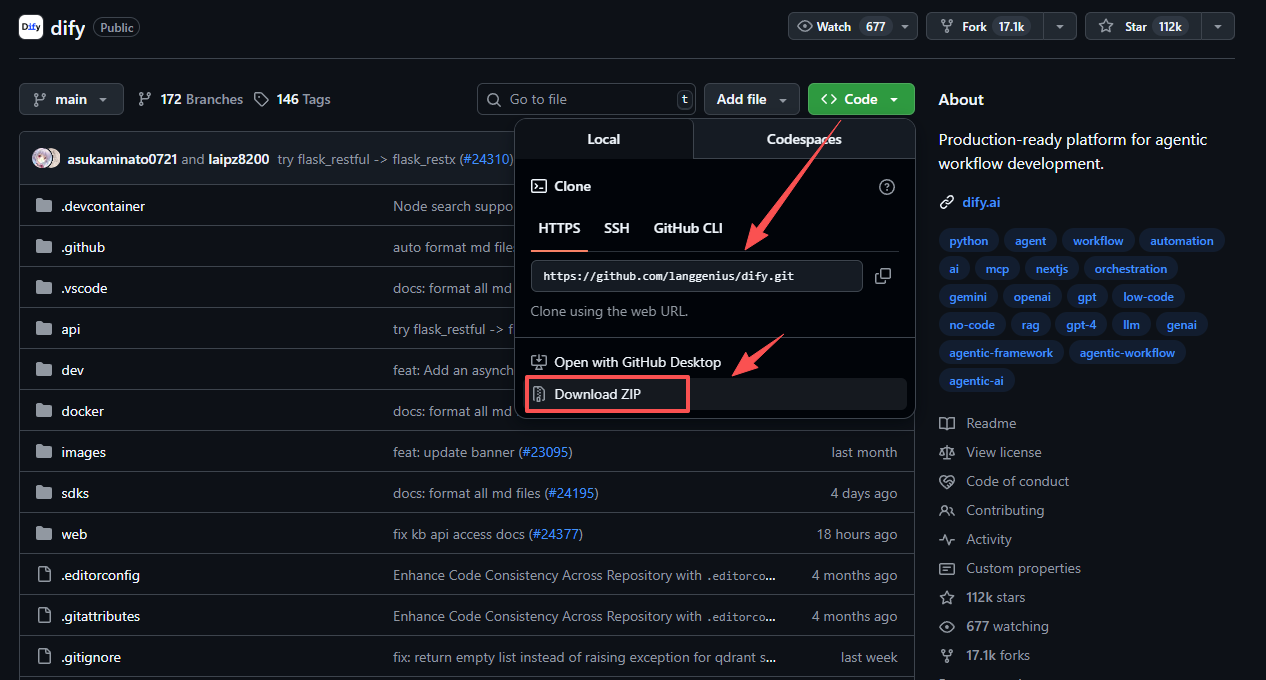1266x680 pixels.
Task: Click the Watch button
Action: (842, 27)
